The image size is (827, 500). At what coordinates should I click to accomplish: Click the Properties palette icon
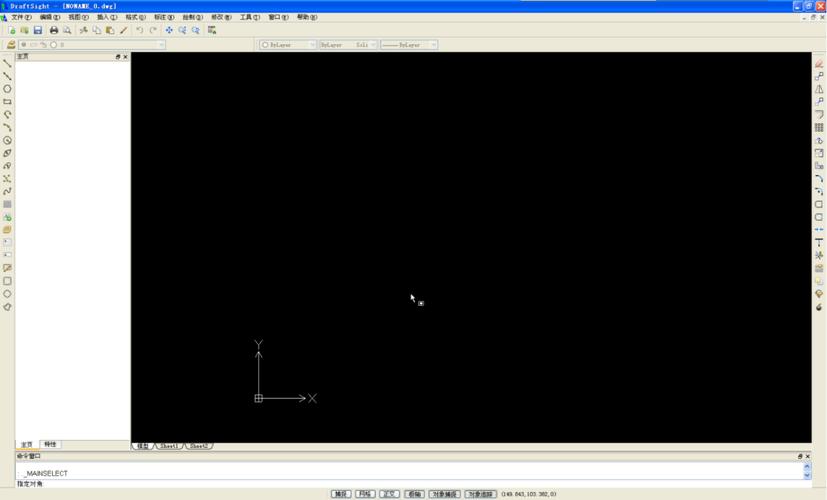pos(212,30)
